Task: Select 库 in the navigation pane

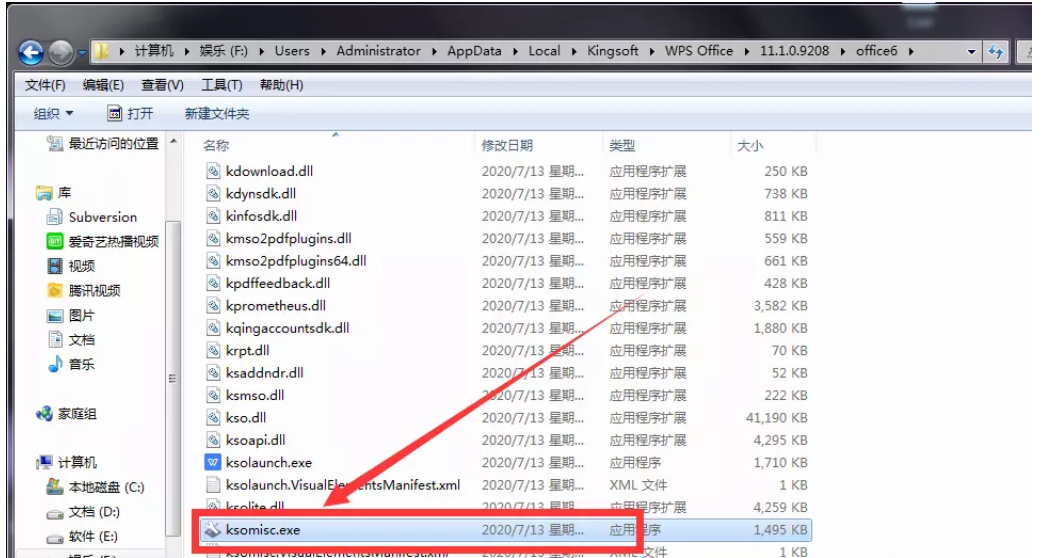Action: (54, 193)
